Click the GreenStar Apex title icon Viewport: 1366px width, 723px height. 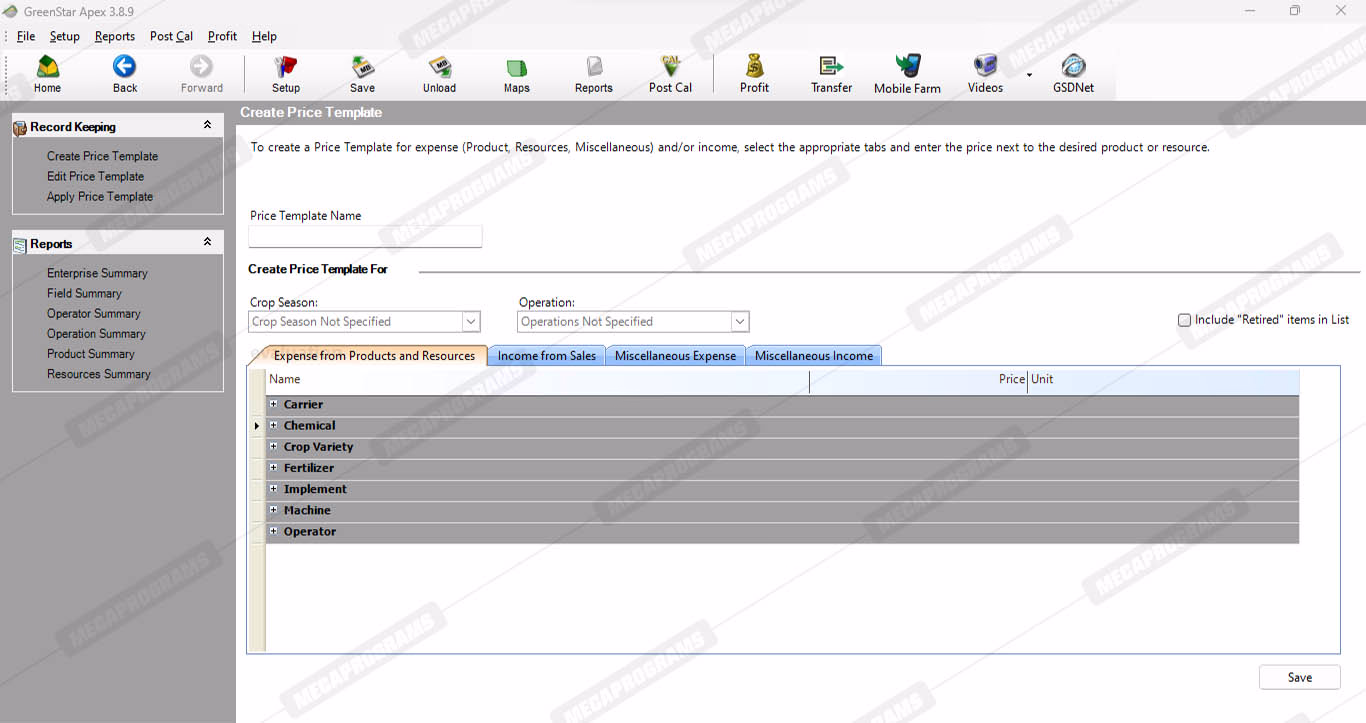[10, 11]
